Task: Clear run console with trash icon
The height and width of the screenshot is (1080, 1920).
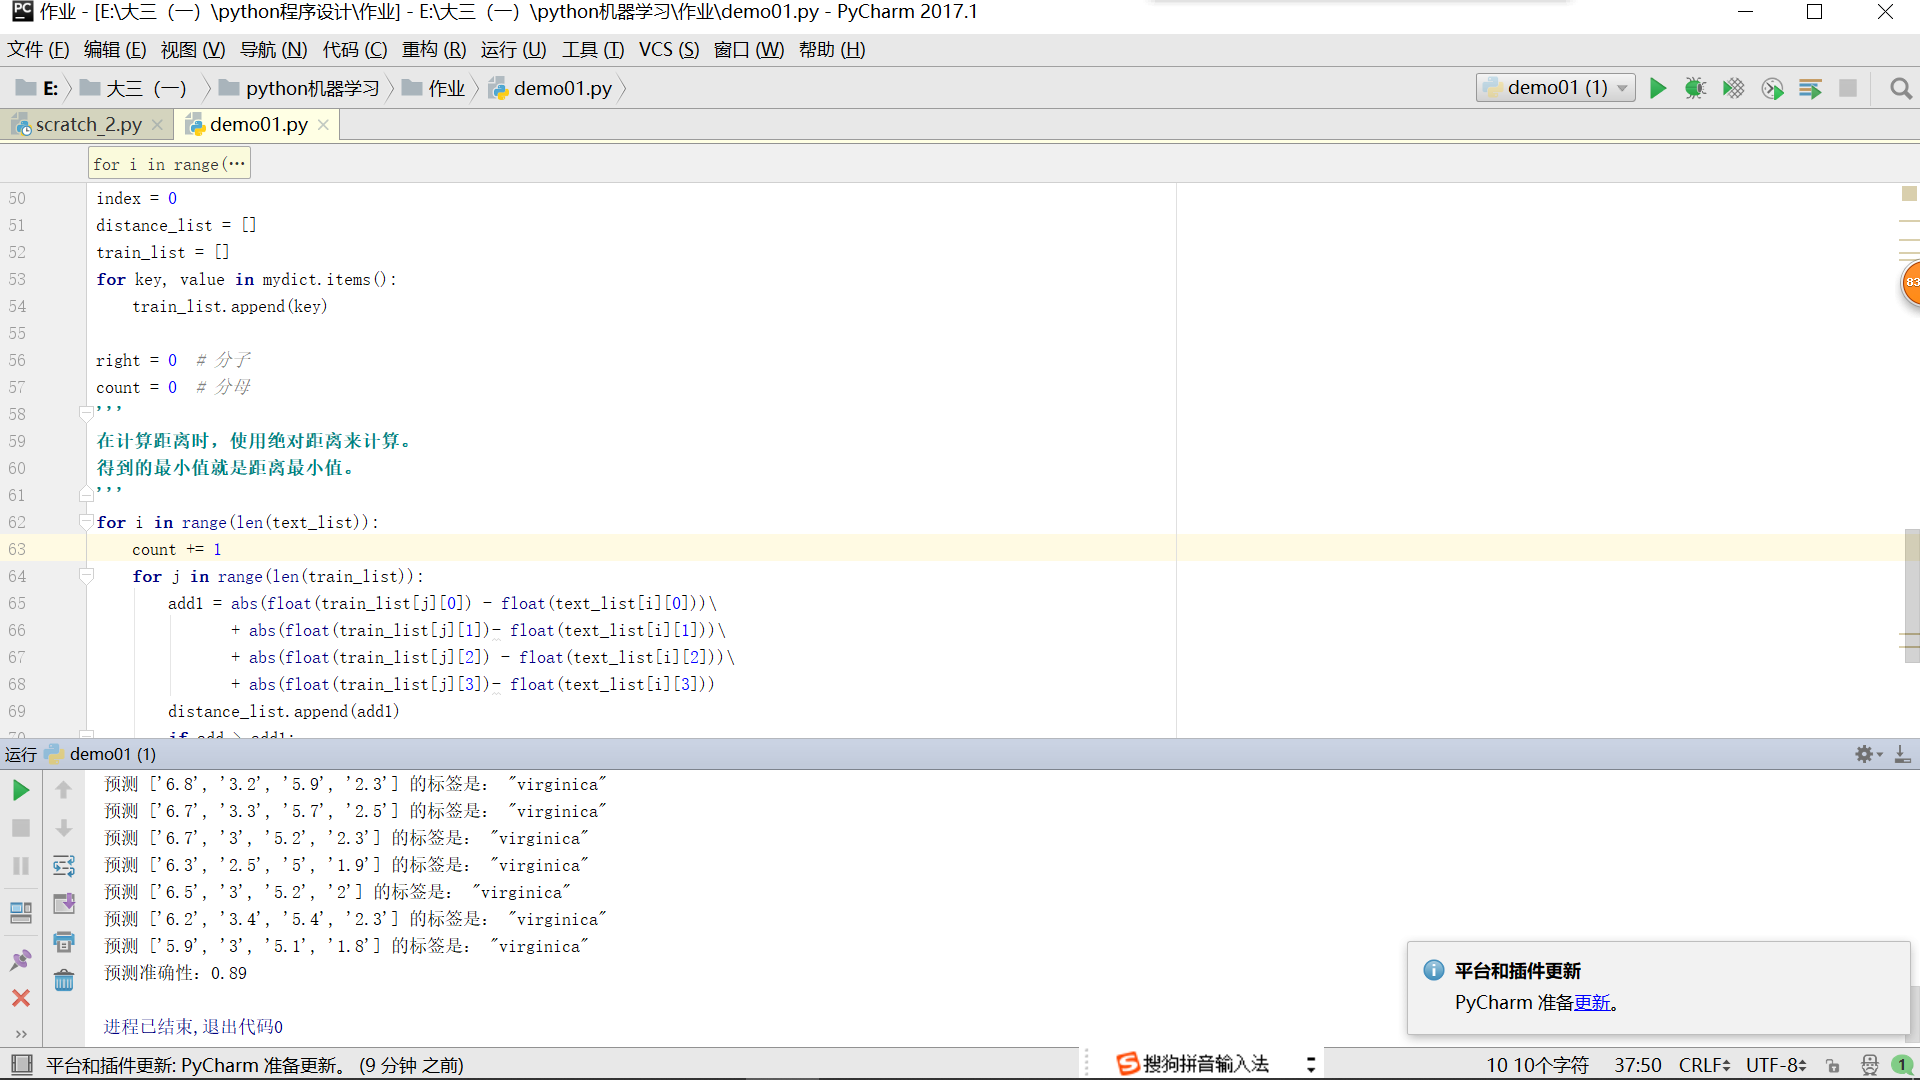Action: coord(64,980)
